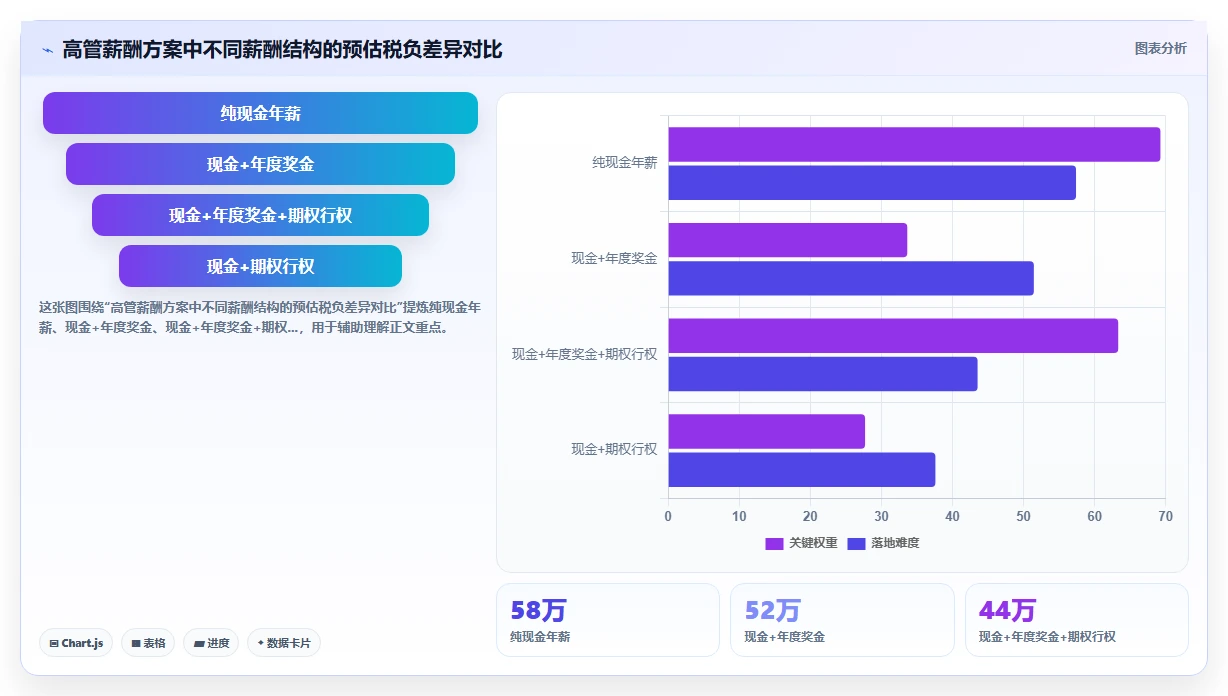Click the purple bar for 现金+年度奖金

coord(787,240)
